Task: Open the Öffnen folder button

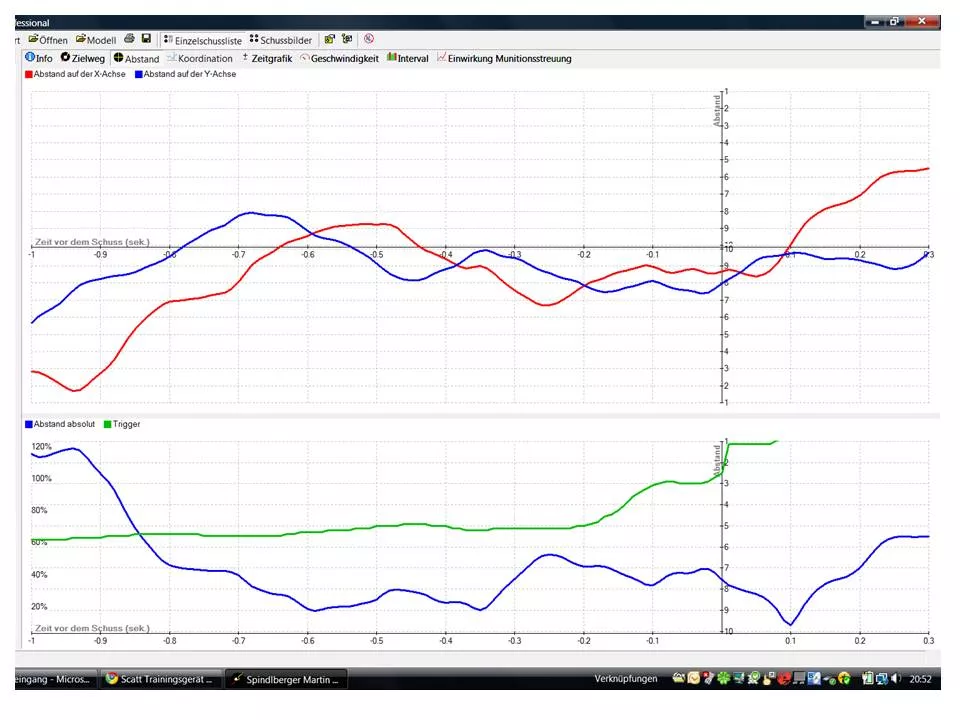Action: (47, 40)
